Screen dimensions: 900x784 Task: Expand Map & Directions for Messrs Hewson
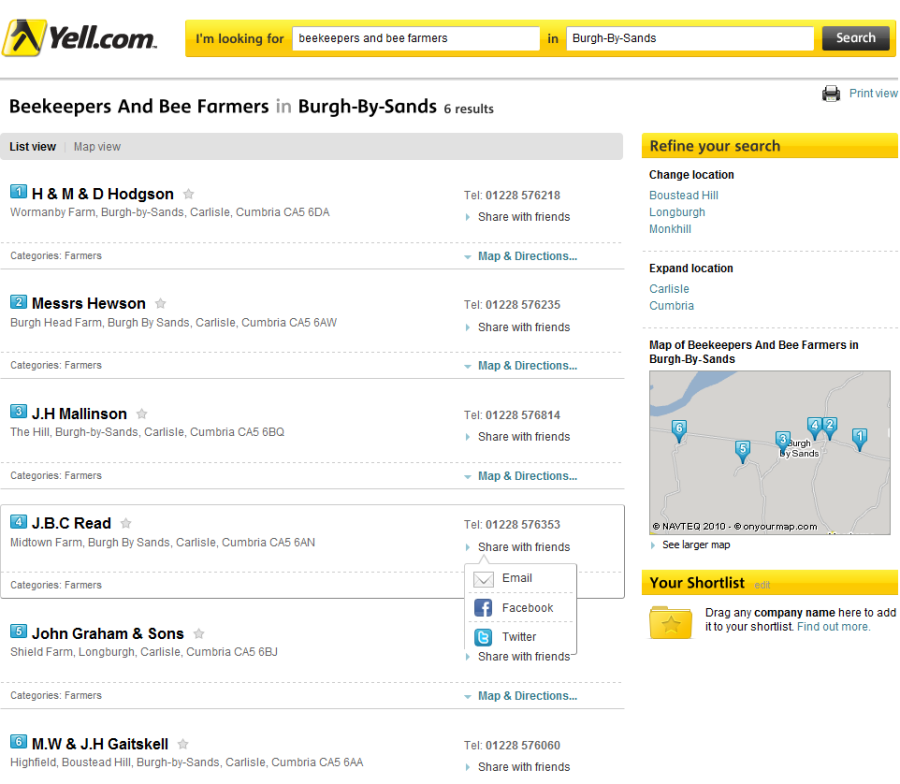click(521, 366)
